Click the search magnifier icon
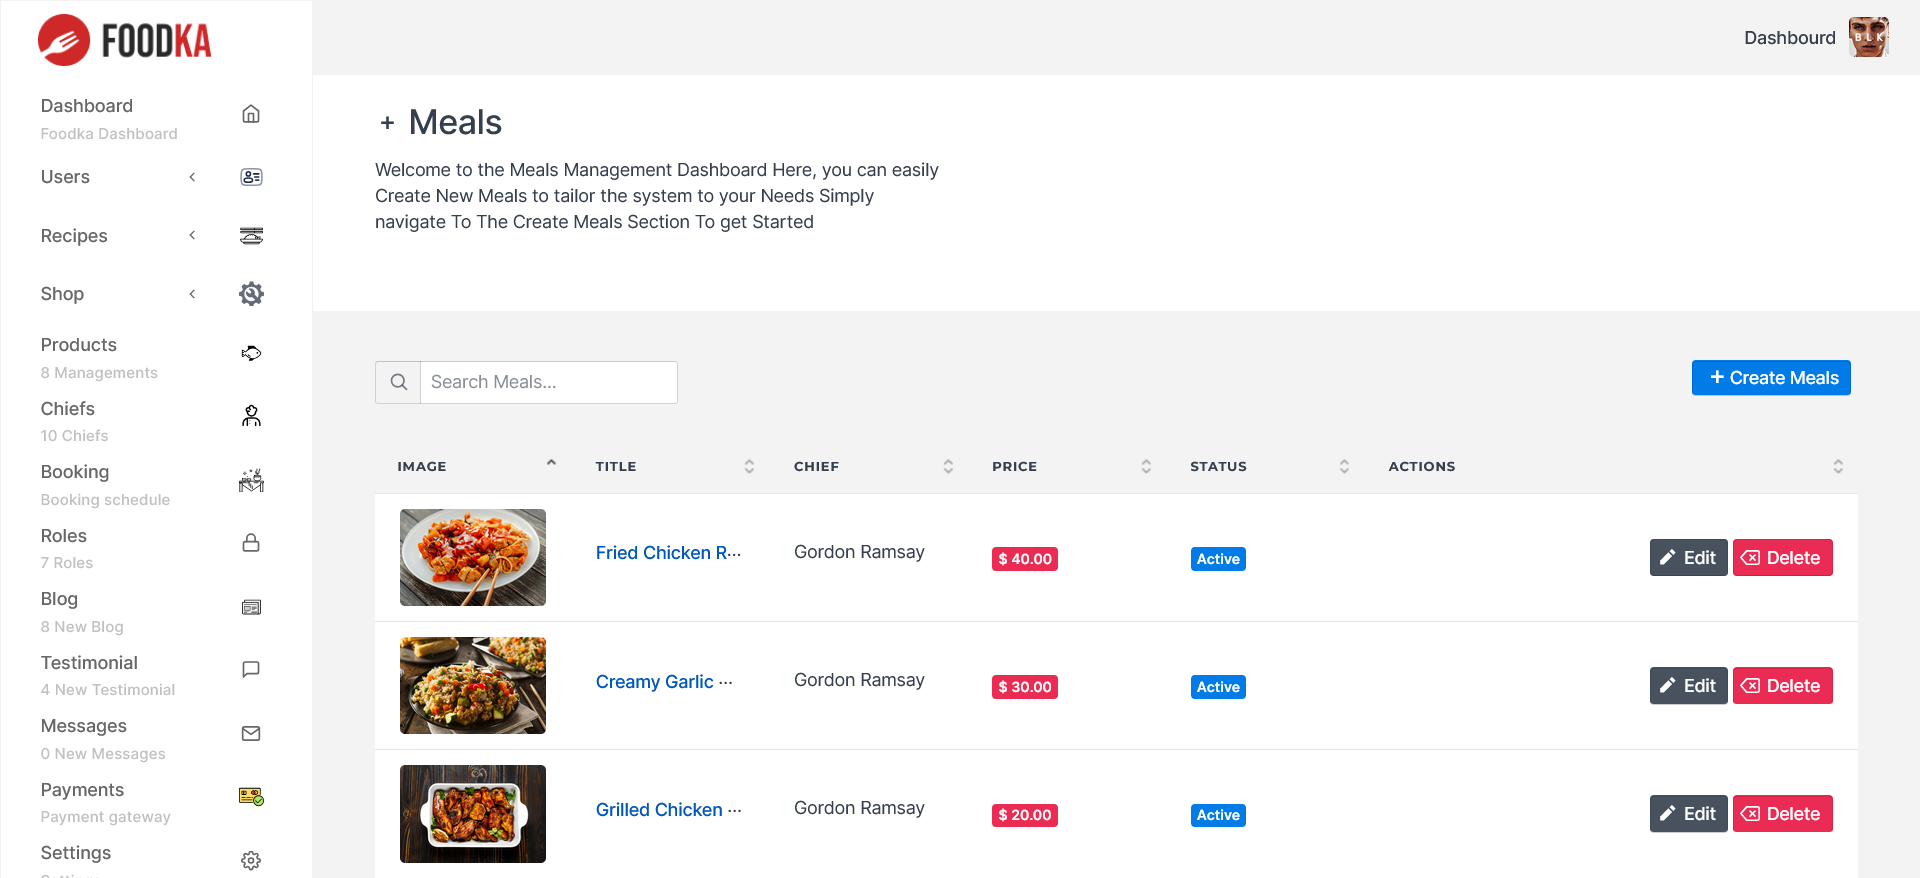Viewport: 1920px width, 878px height. point(398,382)
